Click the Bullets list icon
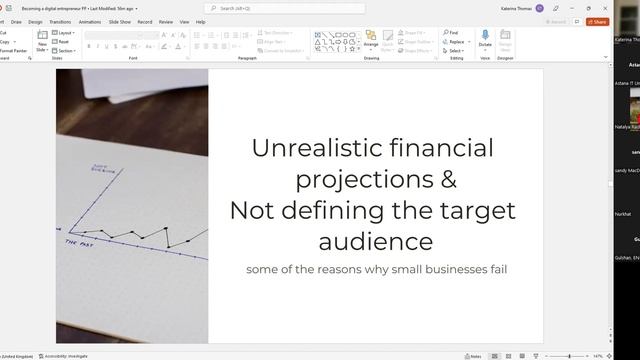Screen dimensions: 640x360 pos(198,36)
